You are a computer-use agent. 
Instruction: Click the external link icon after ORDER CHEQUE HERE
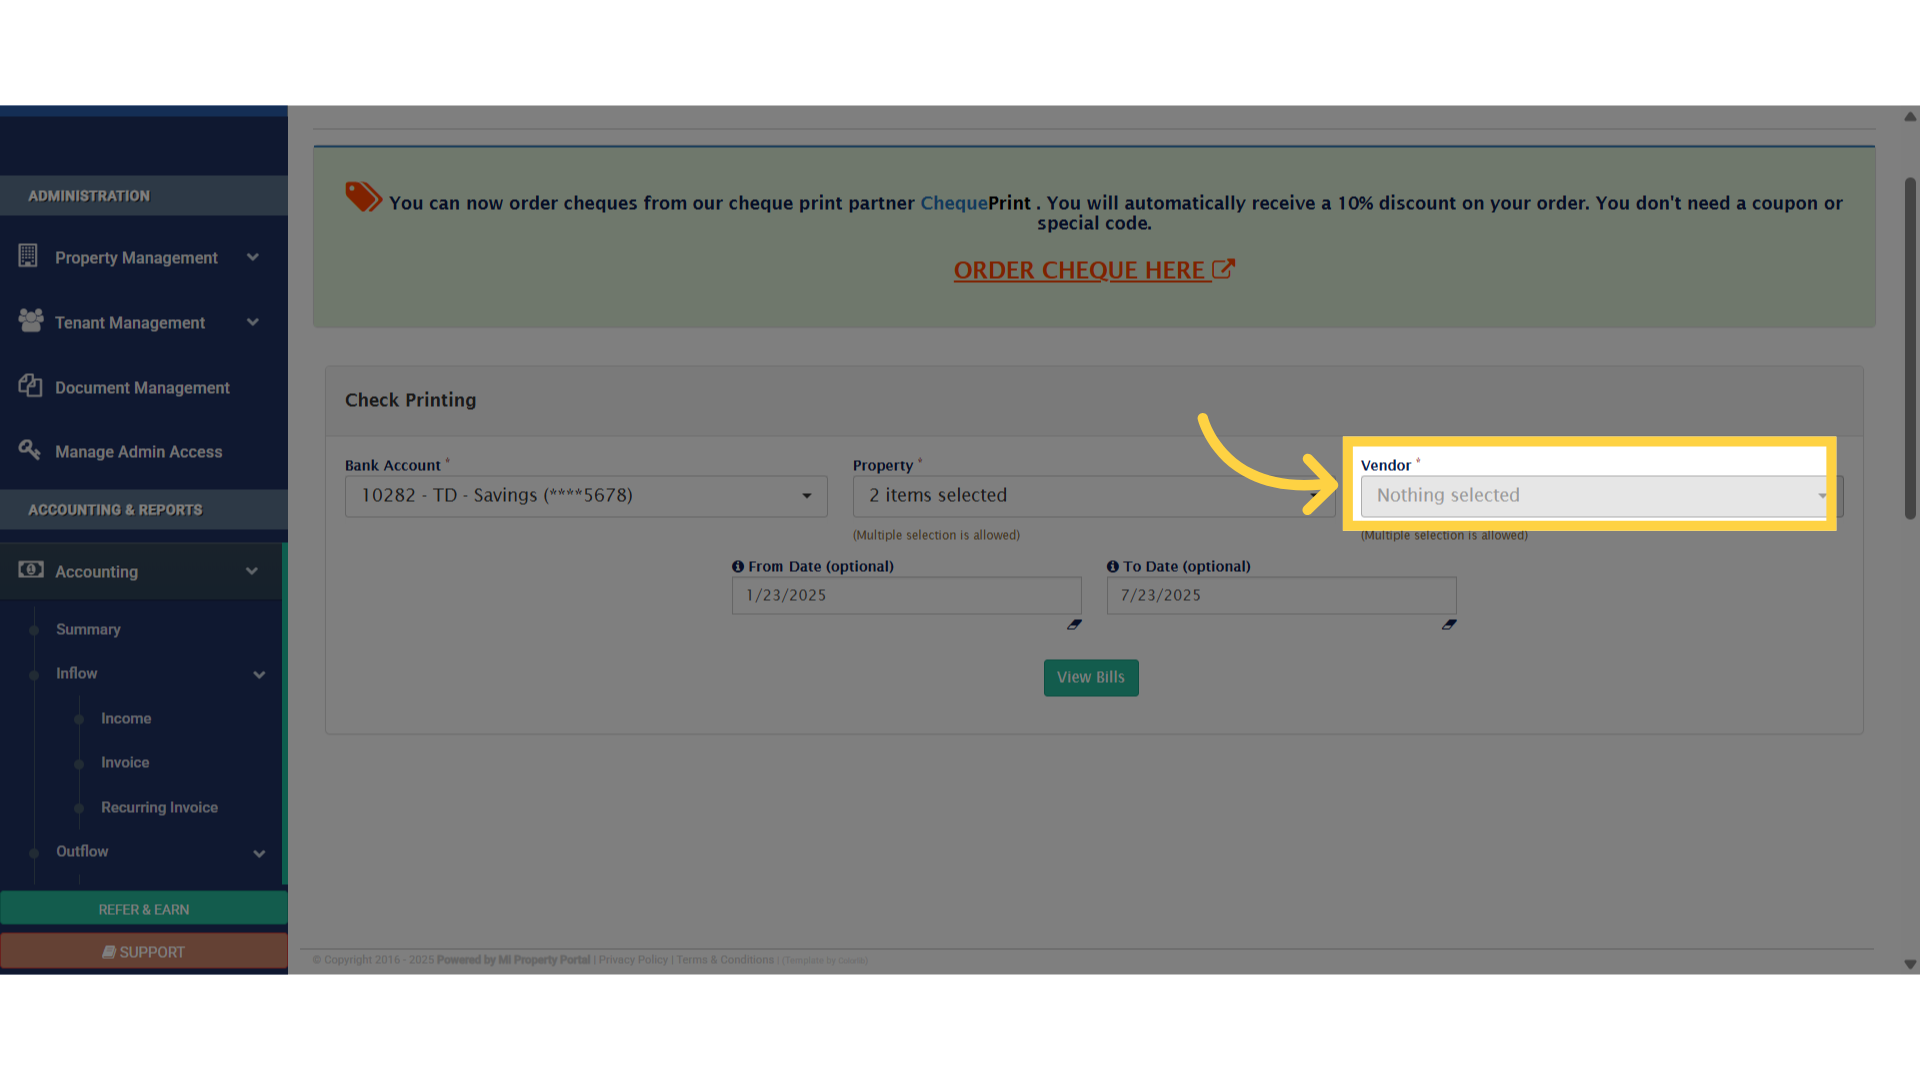[1225, 268]
